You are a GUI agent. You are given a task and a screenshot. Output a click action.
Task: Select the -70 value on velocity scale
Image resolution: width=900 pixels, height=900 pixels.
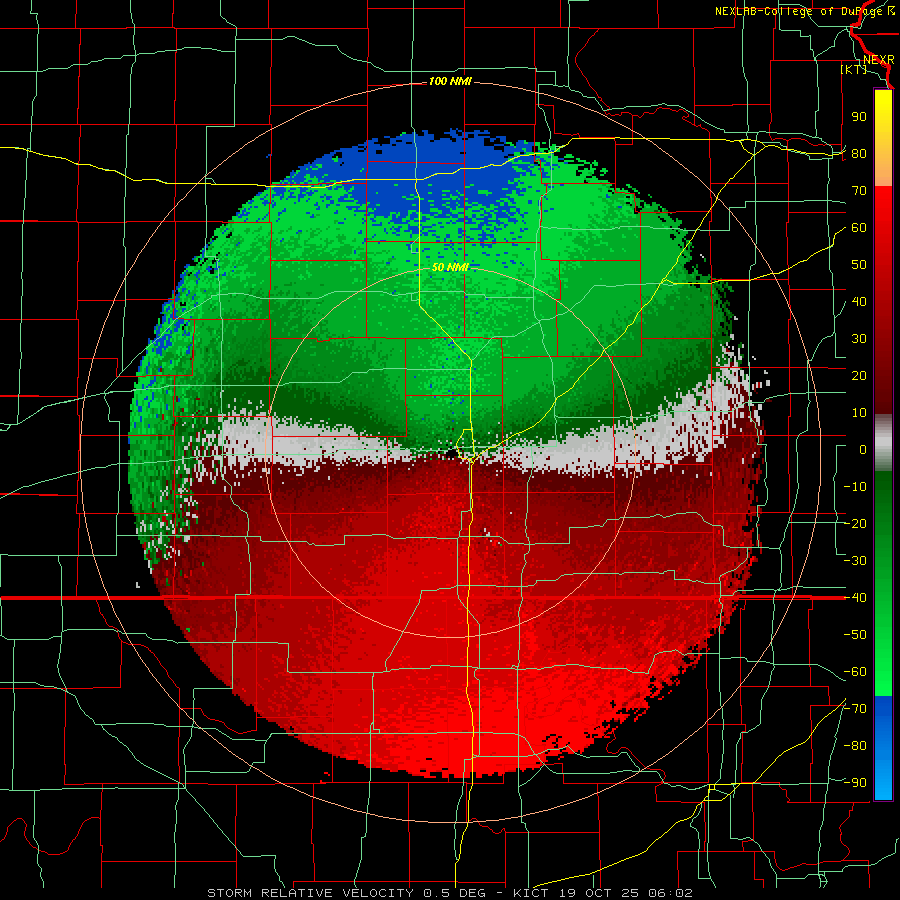coord(855,709)
